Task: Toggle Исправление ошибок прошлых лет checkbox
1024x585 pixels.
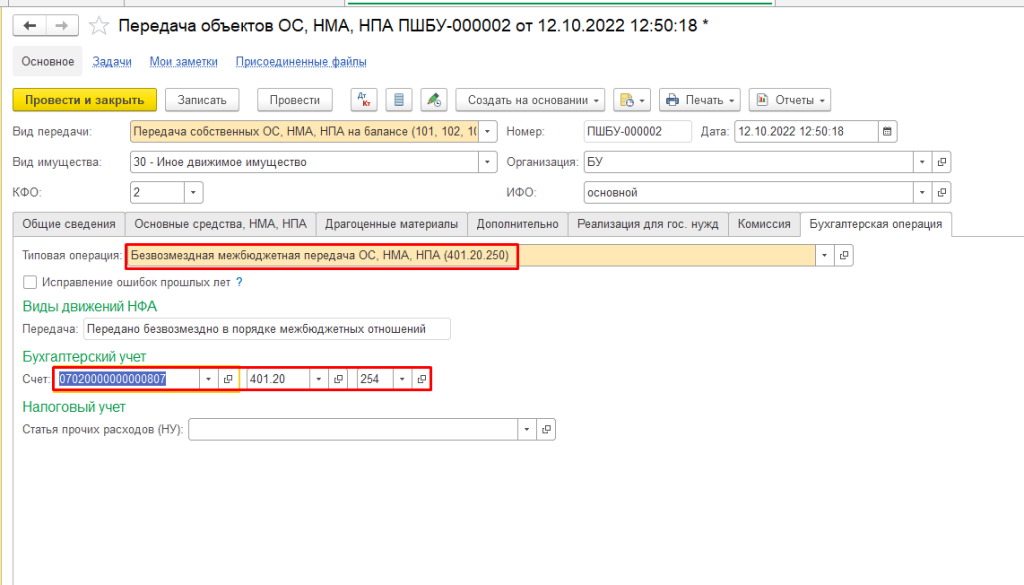Action: click(30, 282)
